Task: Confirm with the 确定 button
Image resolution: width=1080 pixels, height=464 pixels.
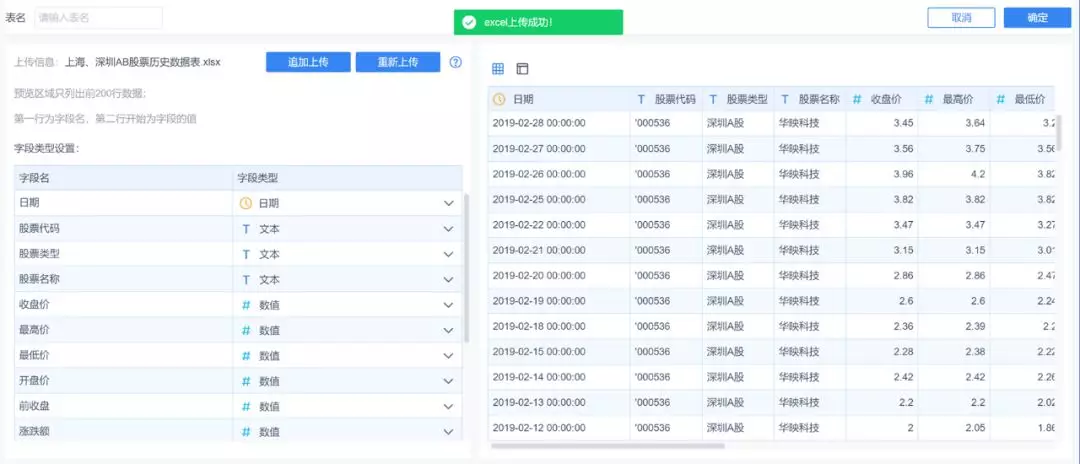Action: pyautogui.click(x=1037, y=18)
